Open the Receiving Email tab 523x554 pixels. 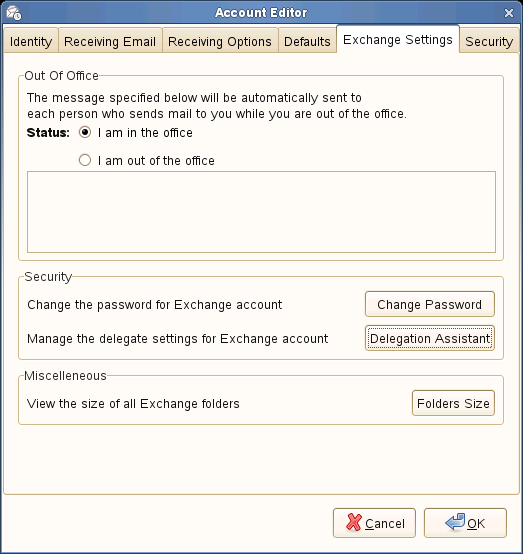pyautogui.click(x=110, y=41)
